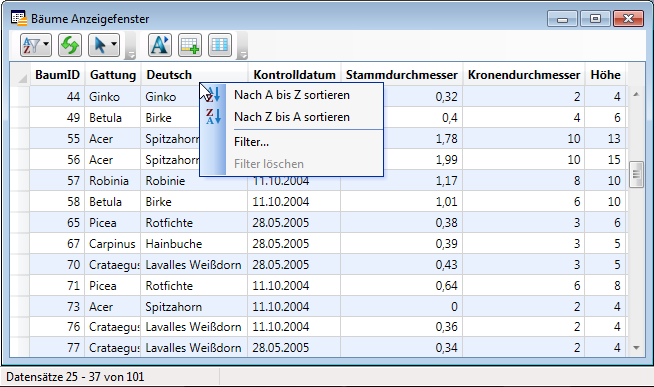
Task: Click the Höhe column header
Action: [606, 75]
